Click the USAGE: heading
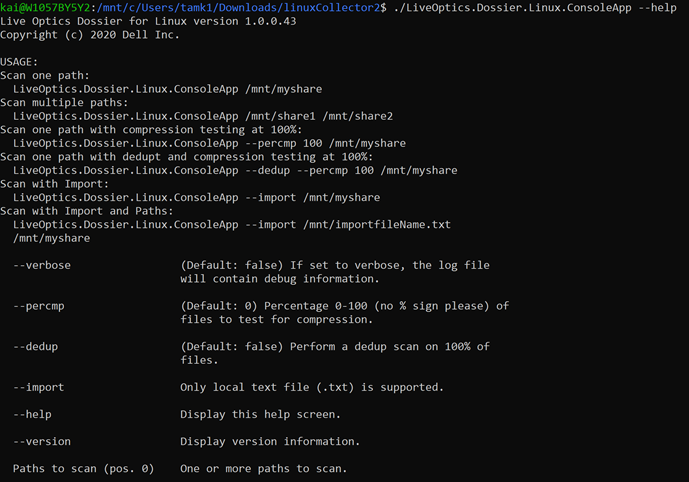The width and height of the screenshot is (689, 482). click(x=19, y=62)
